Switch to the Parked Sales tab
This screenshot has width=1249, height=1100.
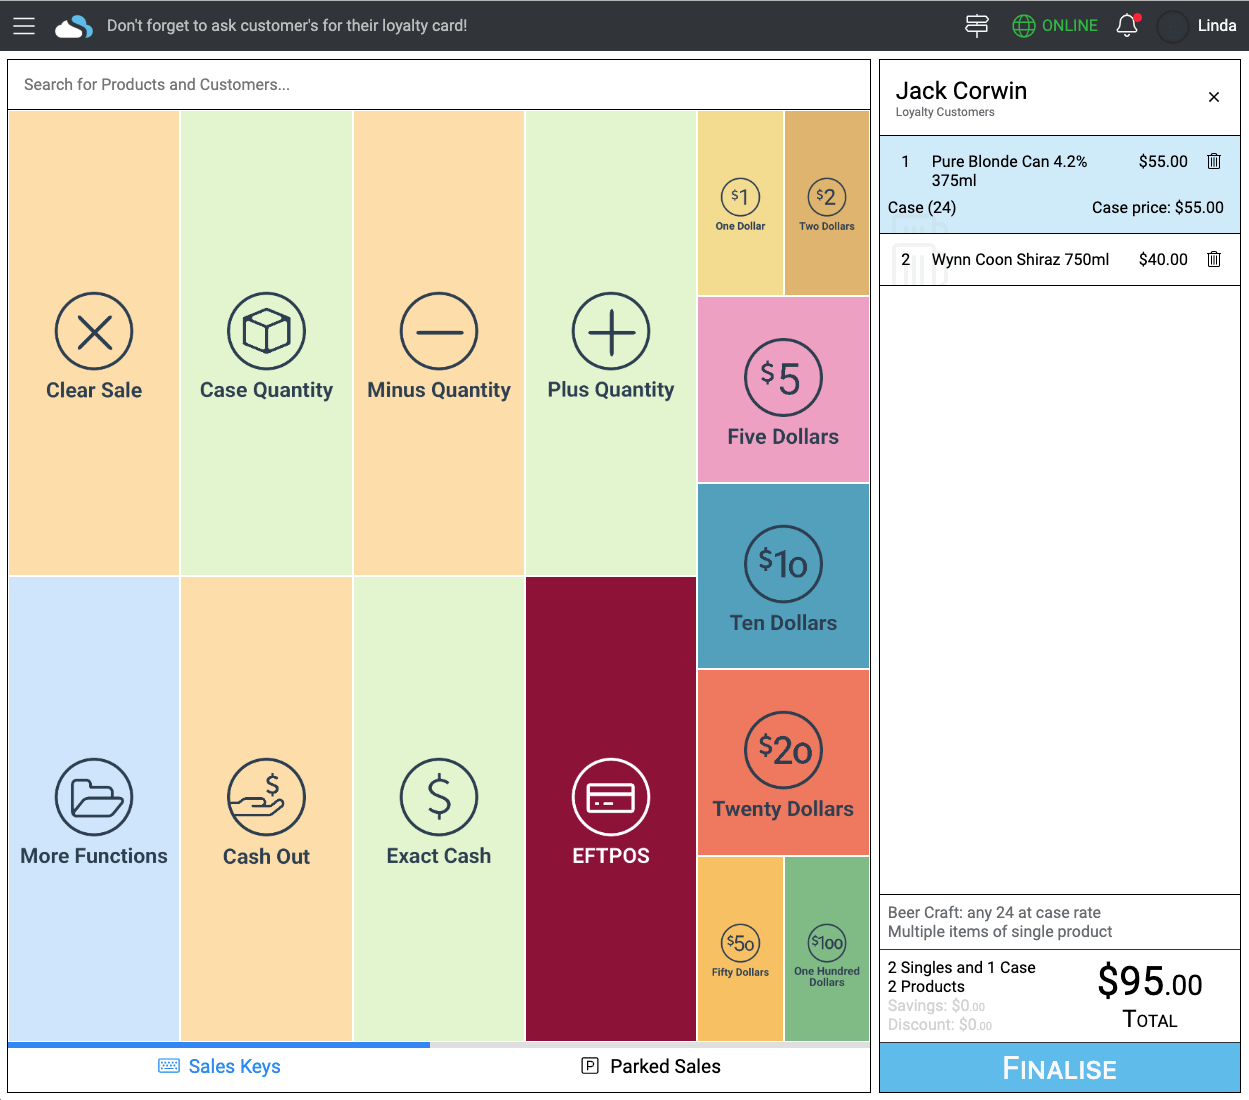tap(651, 1066)
